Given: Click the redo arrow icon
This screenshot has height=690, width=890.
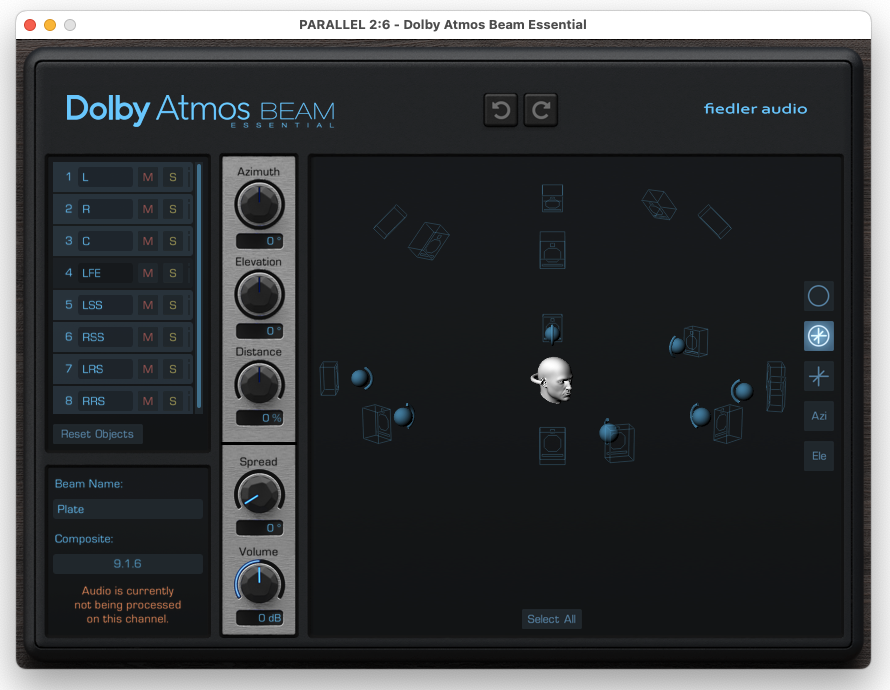Looking at the screenshot, I should [x=540, y=110].
